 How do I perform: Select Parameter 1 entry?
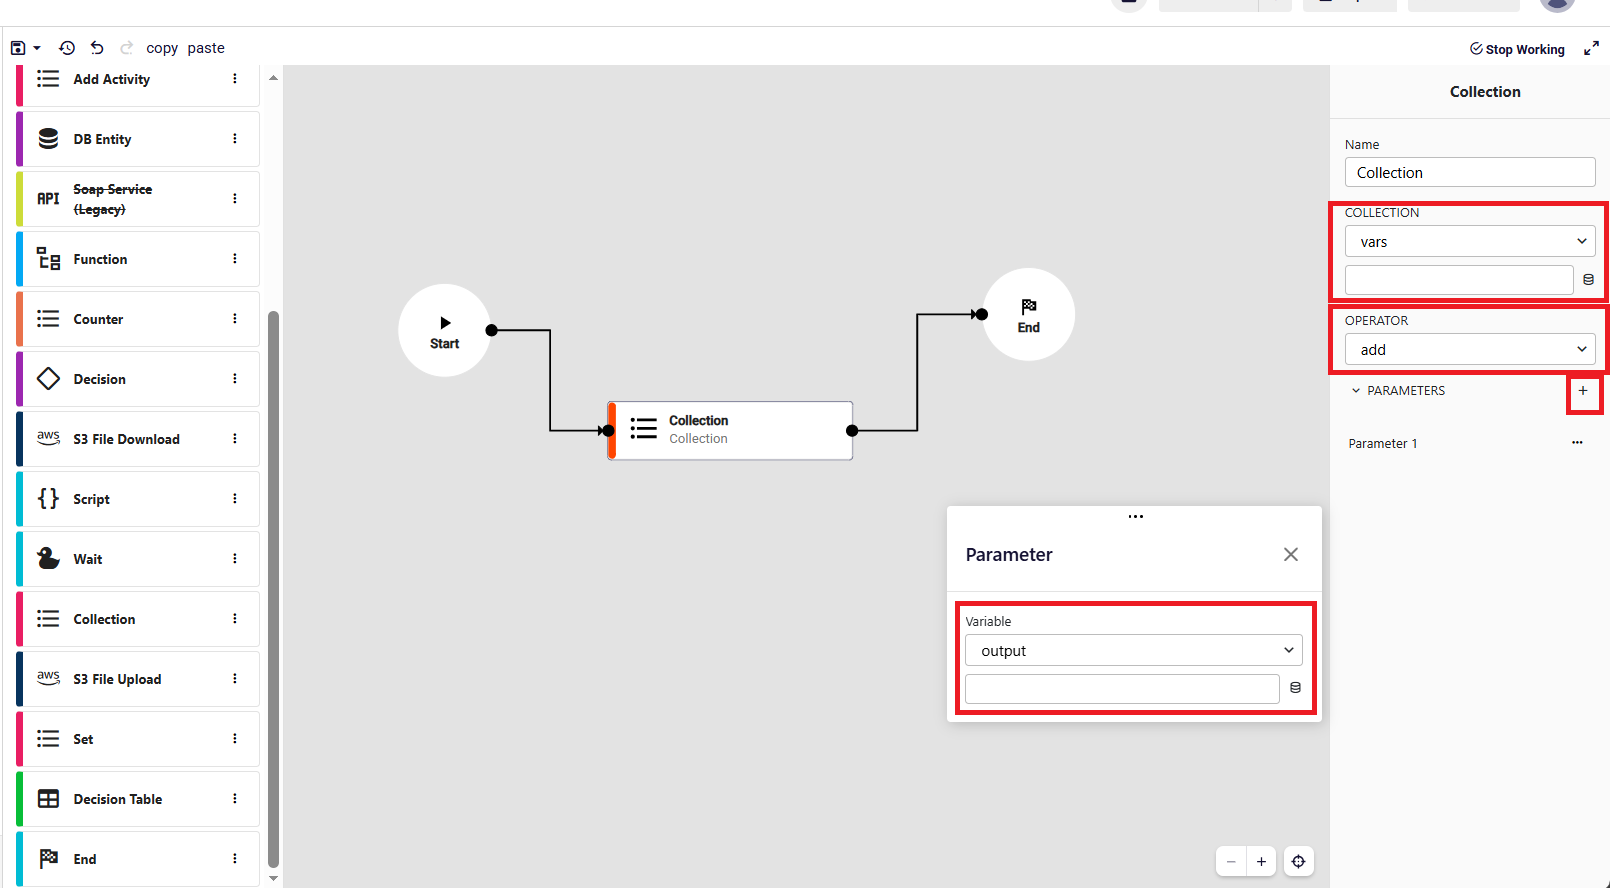pos(1383,443)
